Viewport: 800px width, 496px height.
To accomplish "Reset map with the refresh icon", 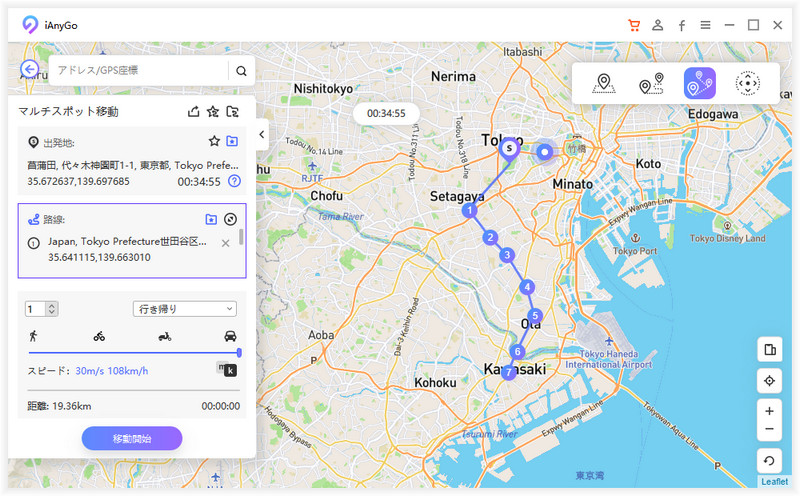I will pyautogui.click(x=769, y=461).
